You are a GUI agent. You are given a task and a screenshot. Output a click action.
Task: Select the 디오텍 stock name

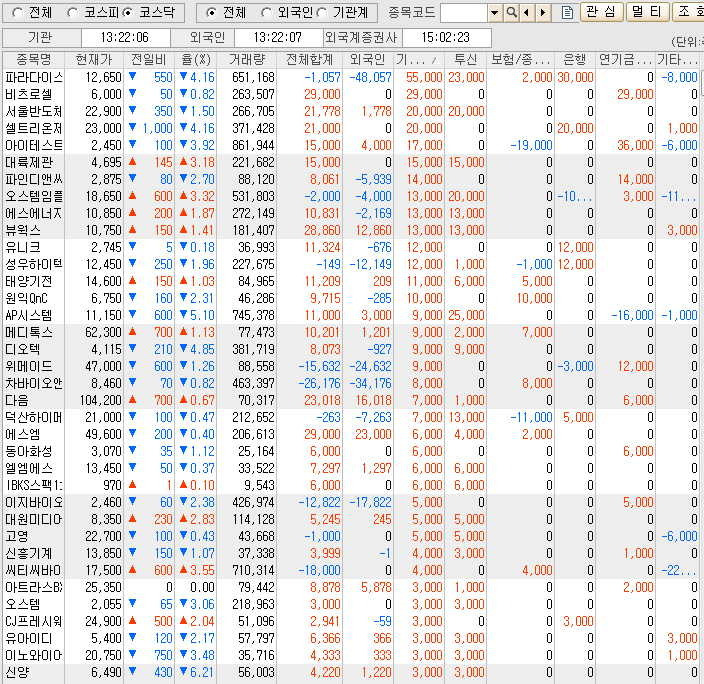pos(23,349)
